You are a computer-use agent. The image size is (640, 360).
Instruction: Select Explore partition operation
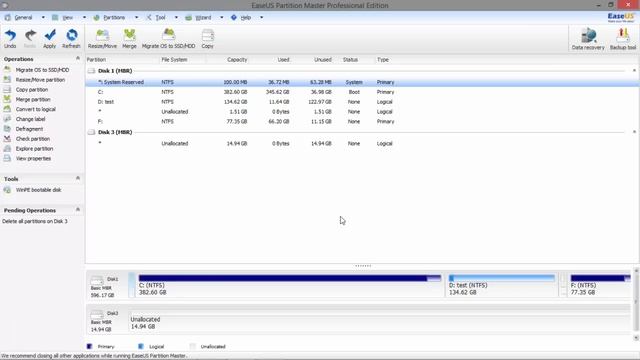(x=34, y=149)
